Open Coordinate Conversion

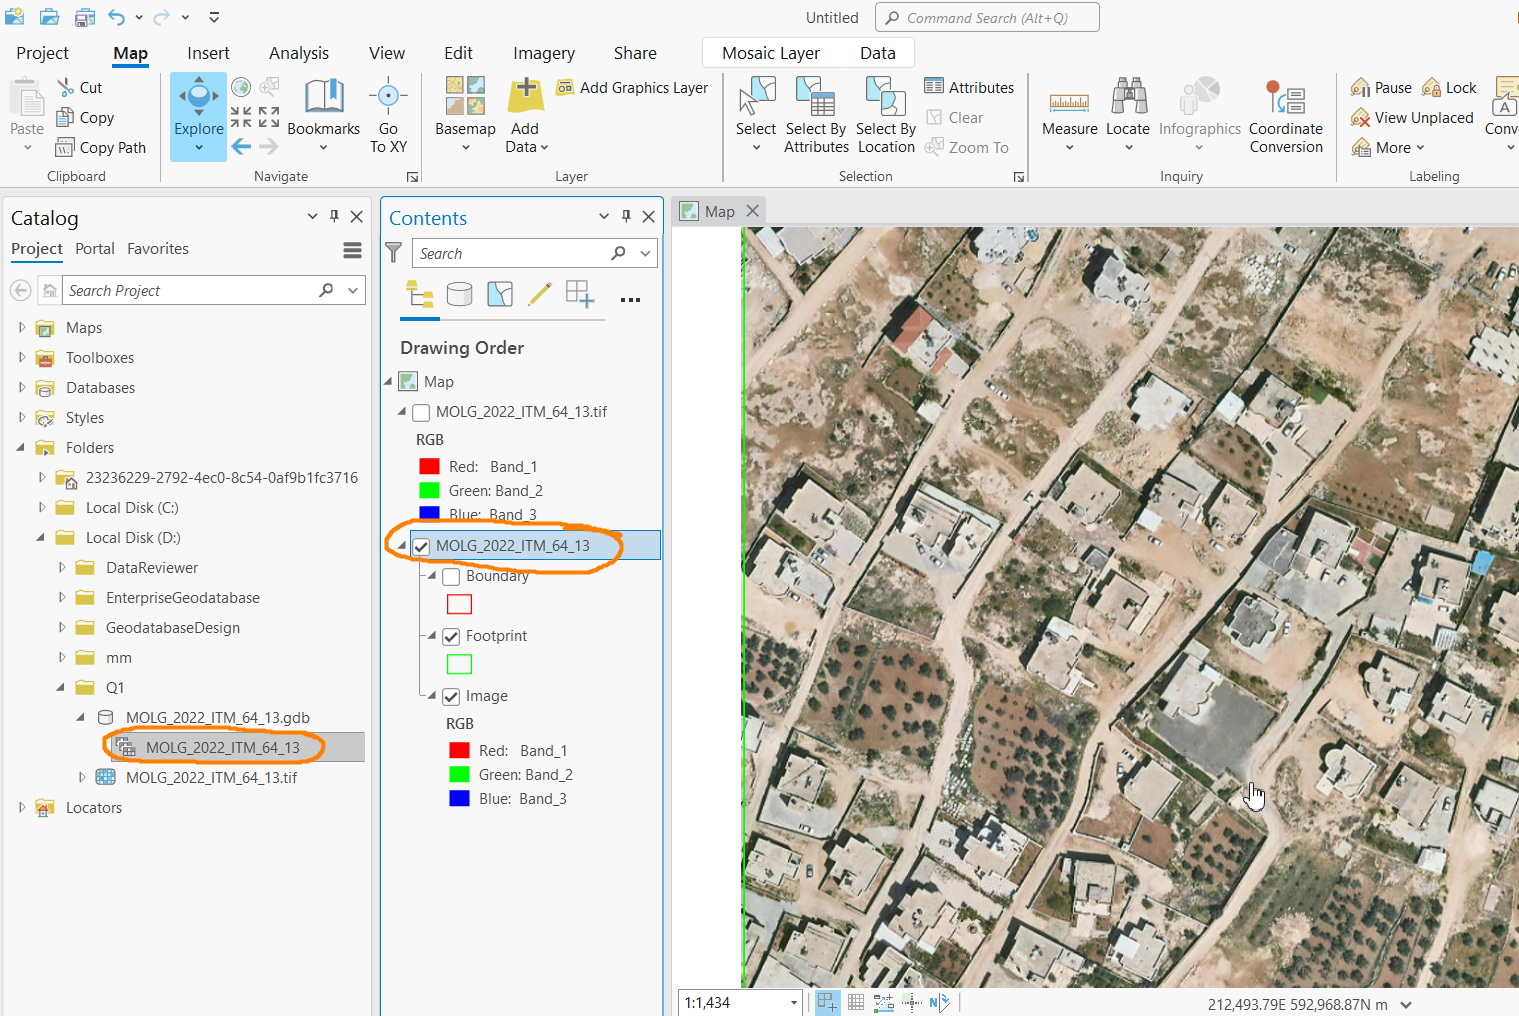pyautogui.click(x=1286, y=110)
